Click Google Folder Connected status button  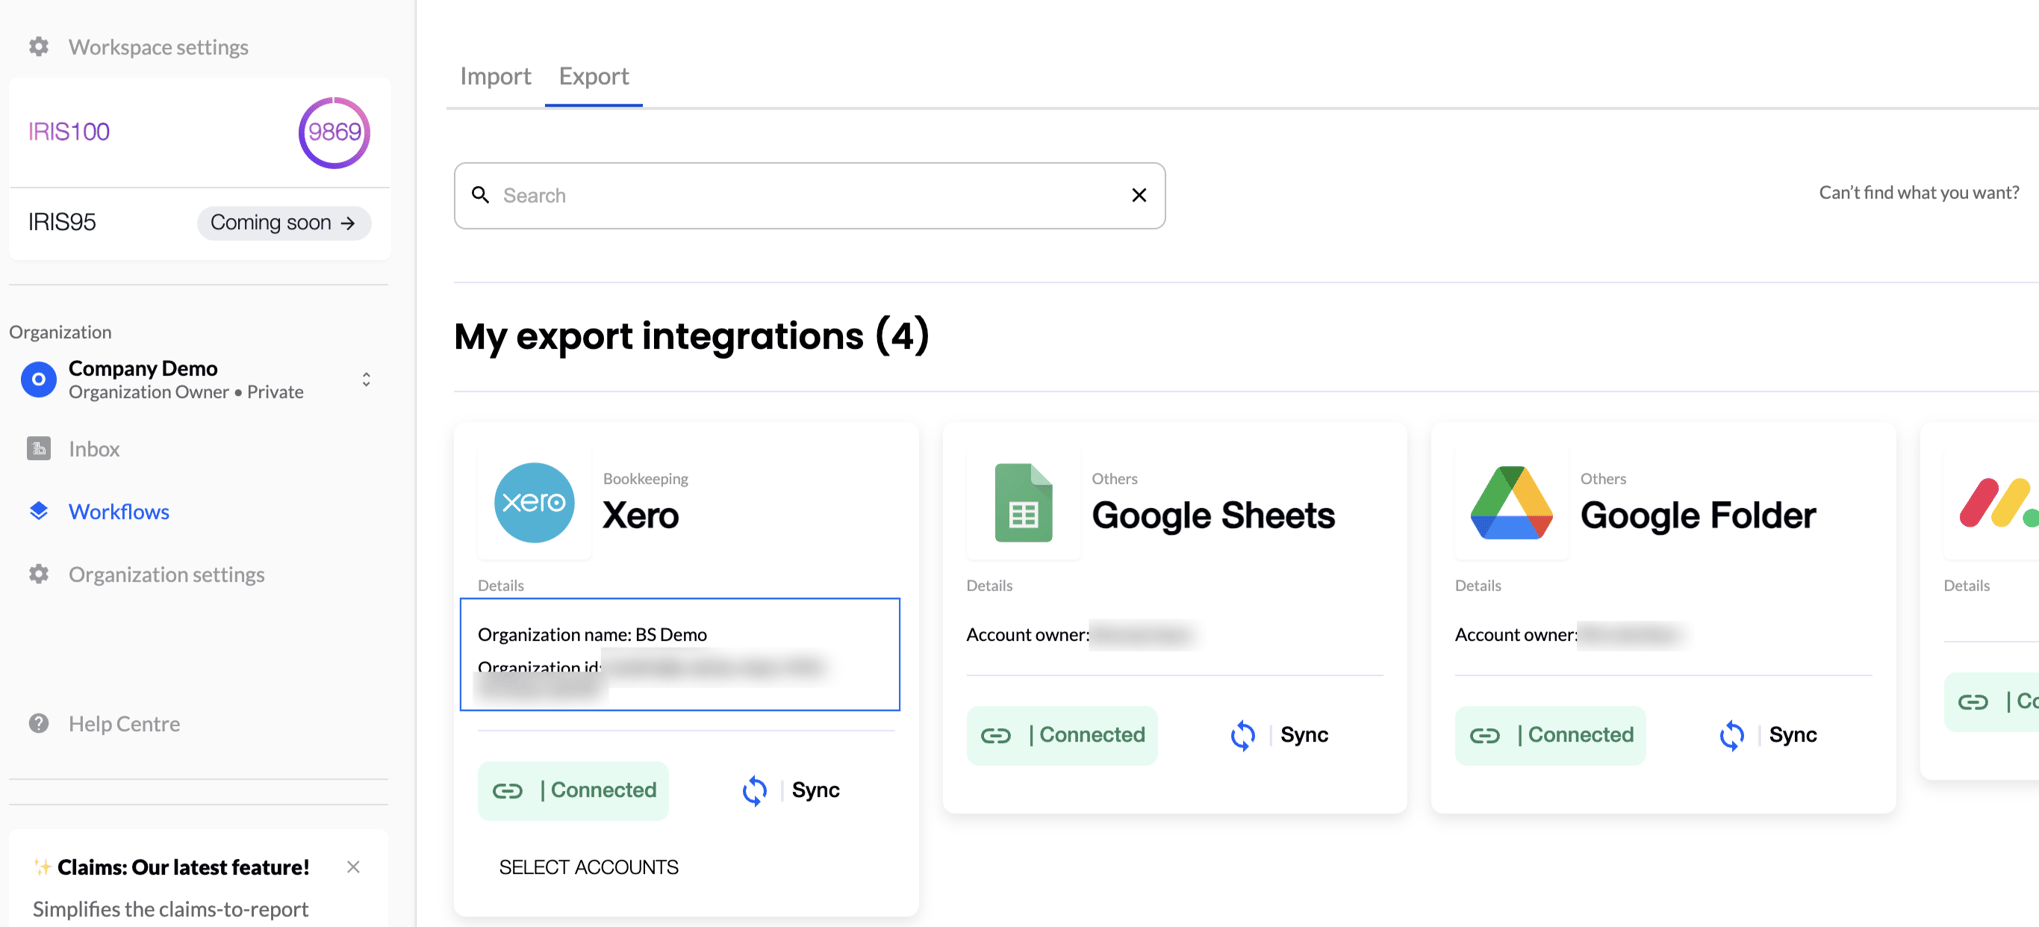coord(1550,735)
